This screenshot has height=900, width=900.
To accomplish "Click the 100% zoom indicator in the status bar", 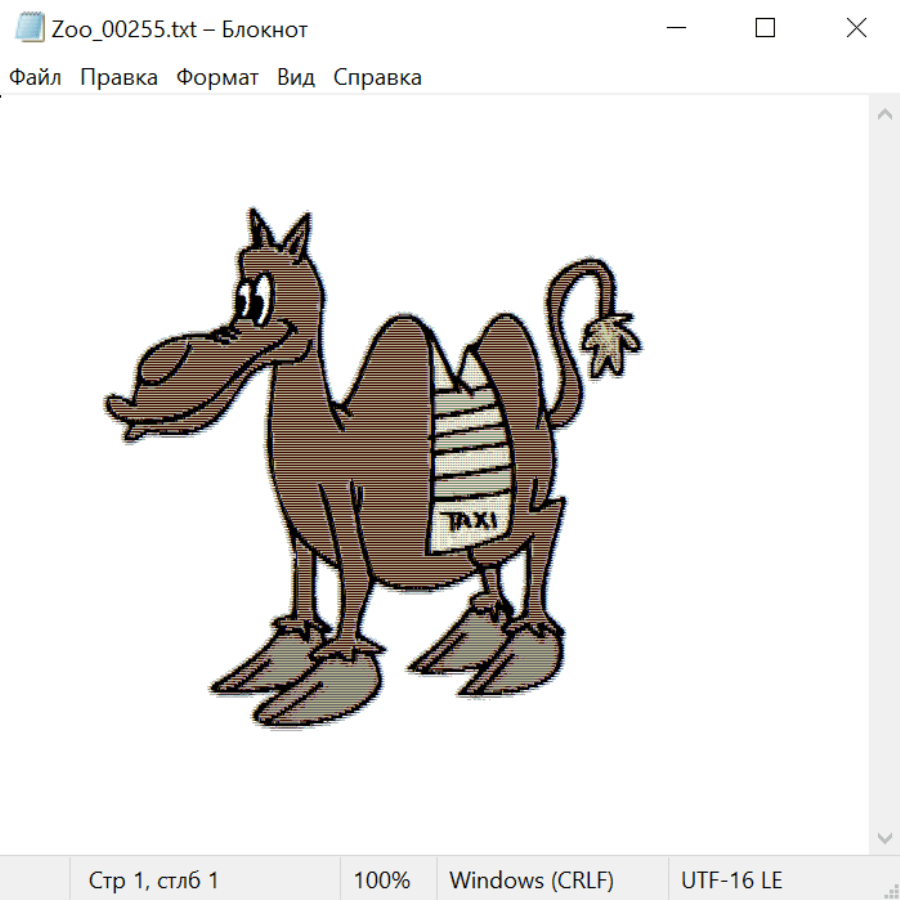I will point(382,880).
